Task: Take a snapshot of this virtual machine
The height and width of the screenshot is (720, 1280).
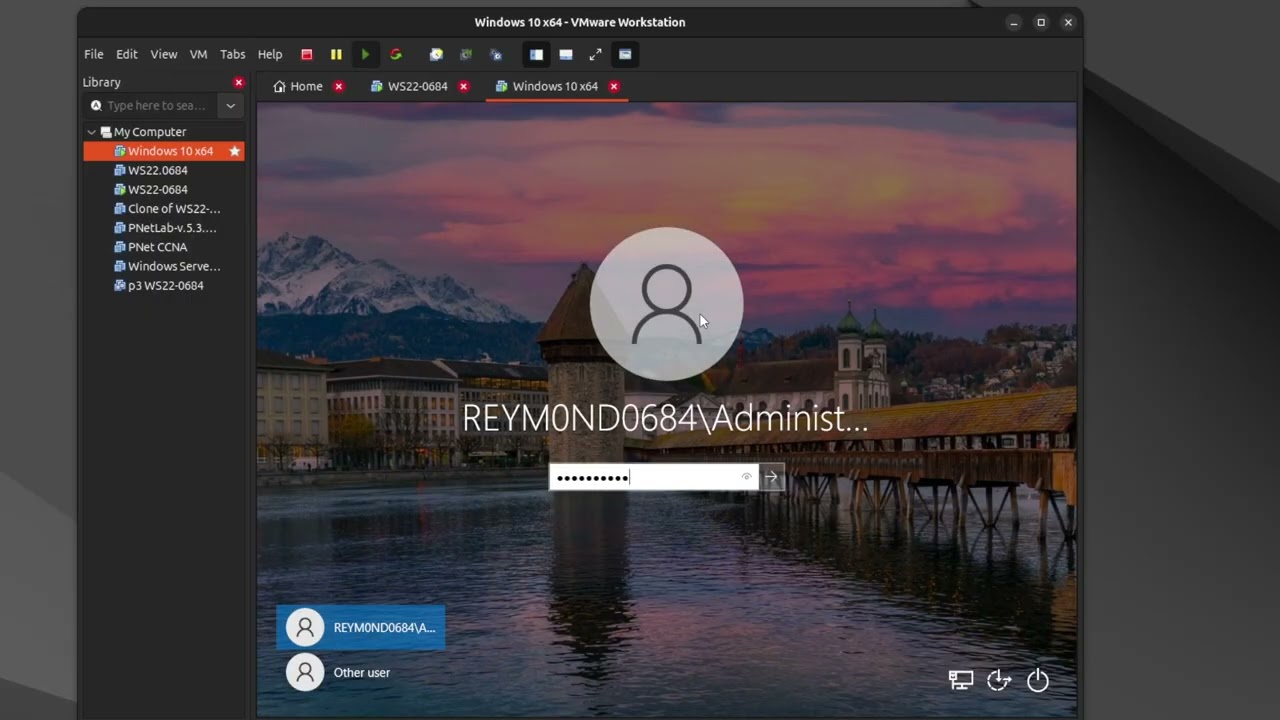Action: 436,54
